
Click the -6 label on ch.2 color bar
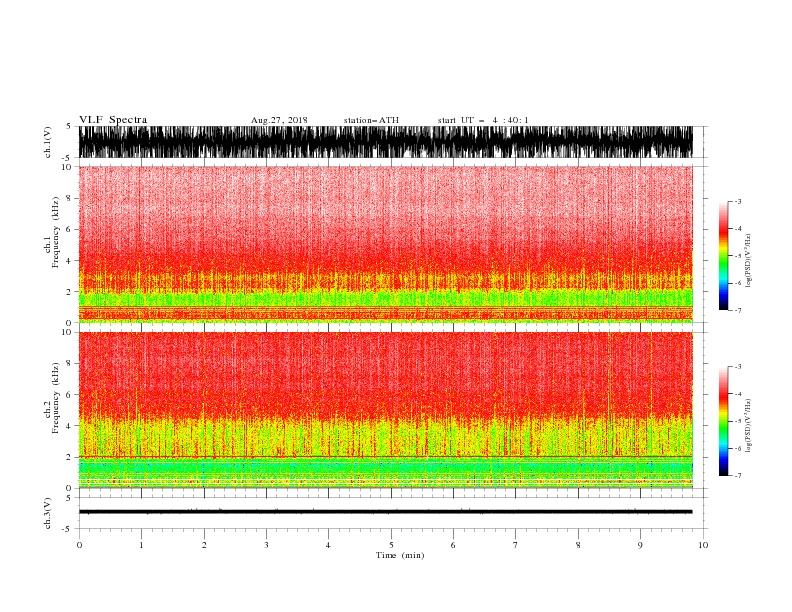(x=737, y=448)
